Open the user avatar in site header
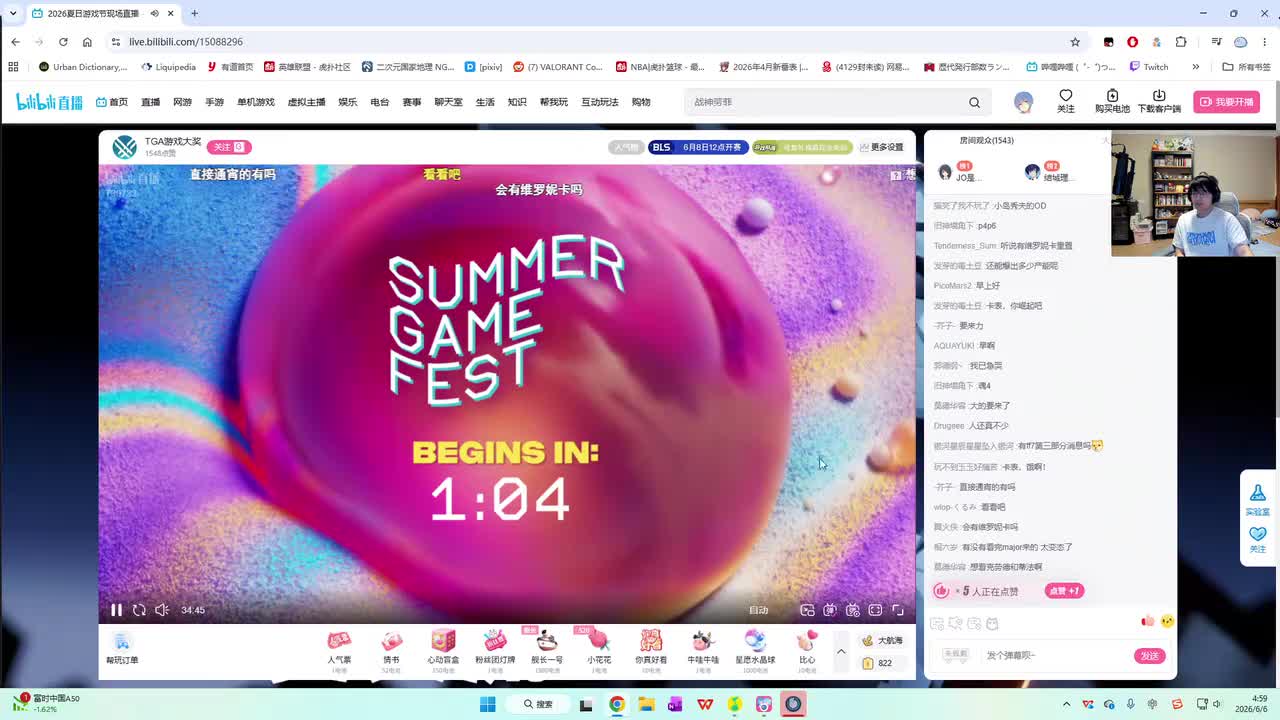 (x=1023, y=102)
